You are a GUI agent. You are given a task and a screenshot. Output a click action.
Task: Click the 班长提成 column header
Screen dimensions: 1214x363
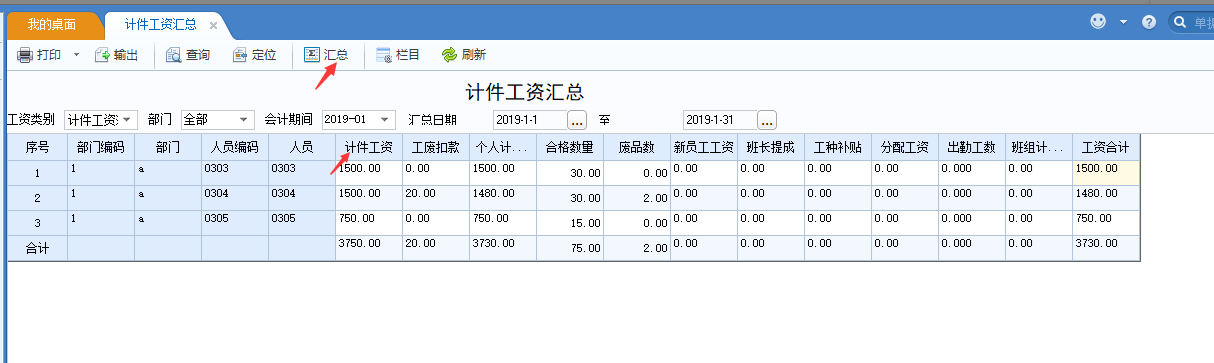771,147
